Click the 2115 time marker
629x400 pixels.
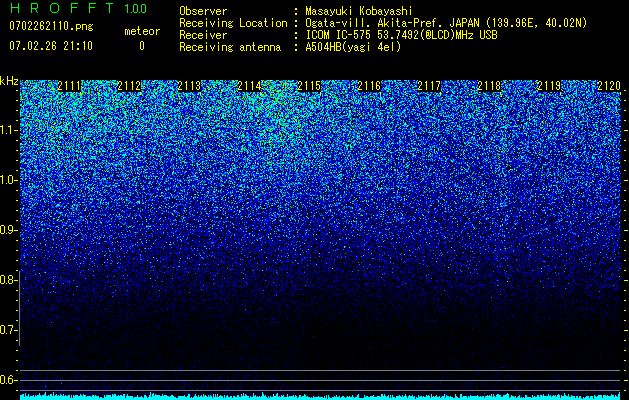tap(309, 86)
